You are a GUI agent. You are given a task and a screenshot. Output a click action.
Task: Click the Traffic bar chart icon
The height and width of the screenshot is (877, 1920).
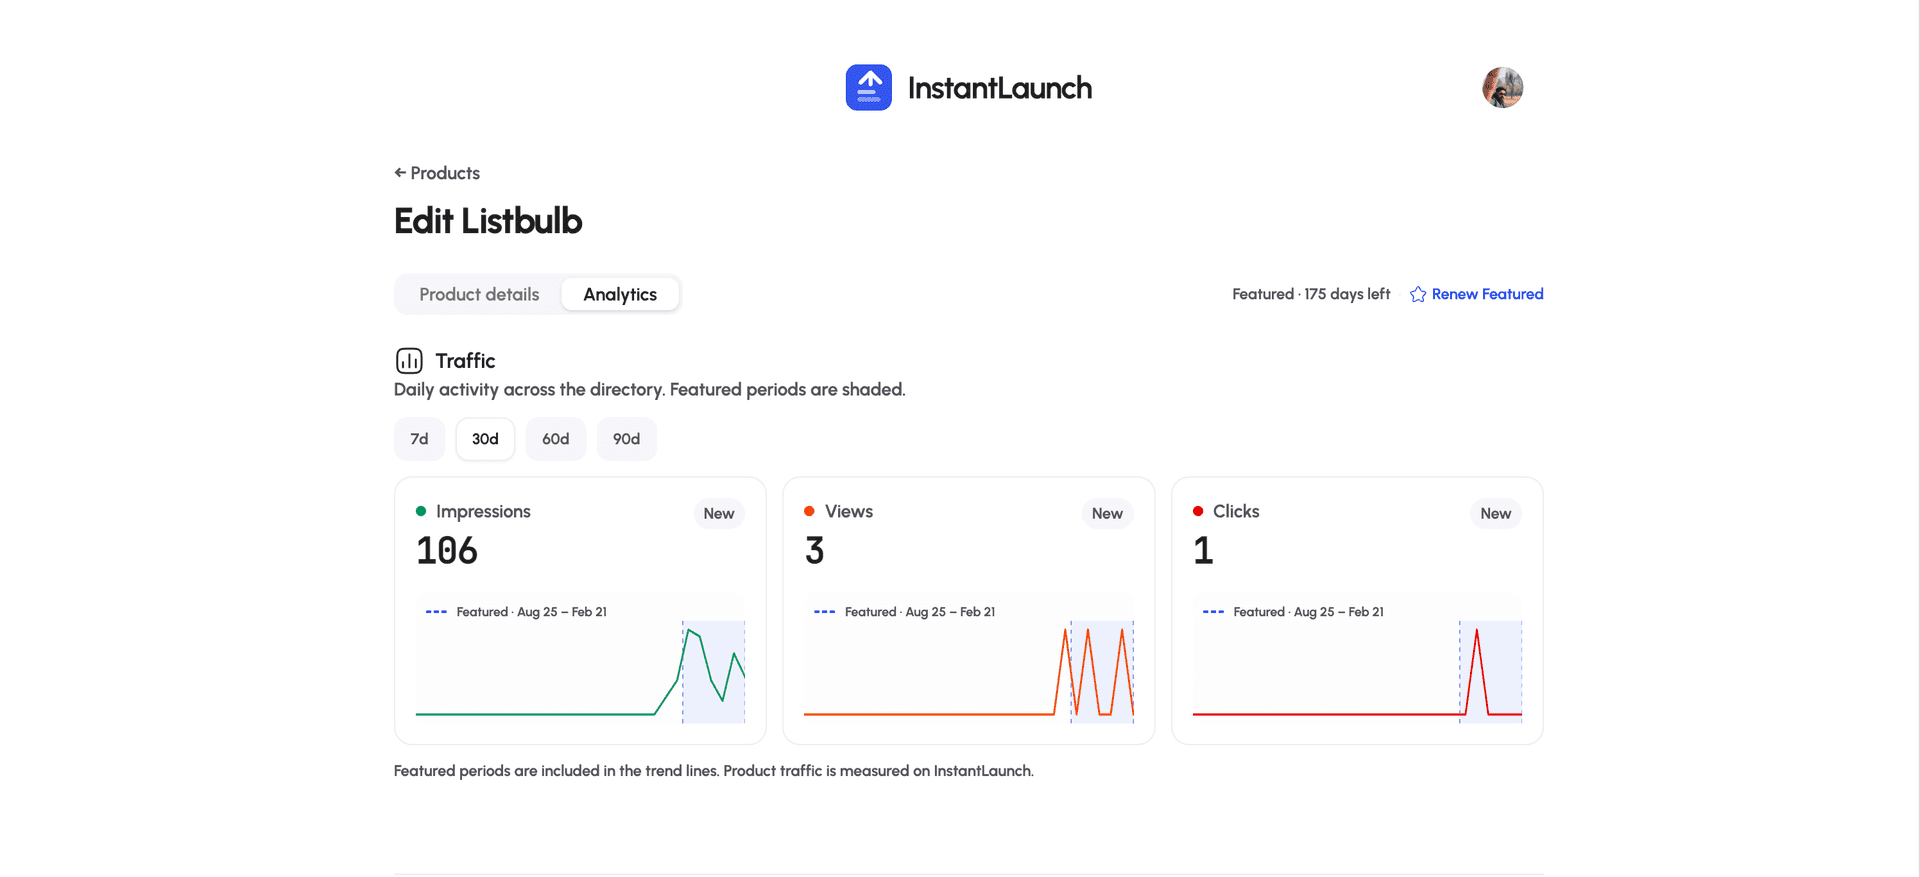(409, 361)
